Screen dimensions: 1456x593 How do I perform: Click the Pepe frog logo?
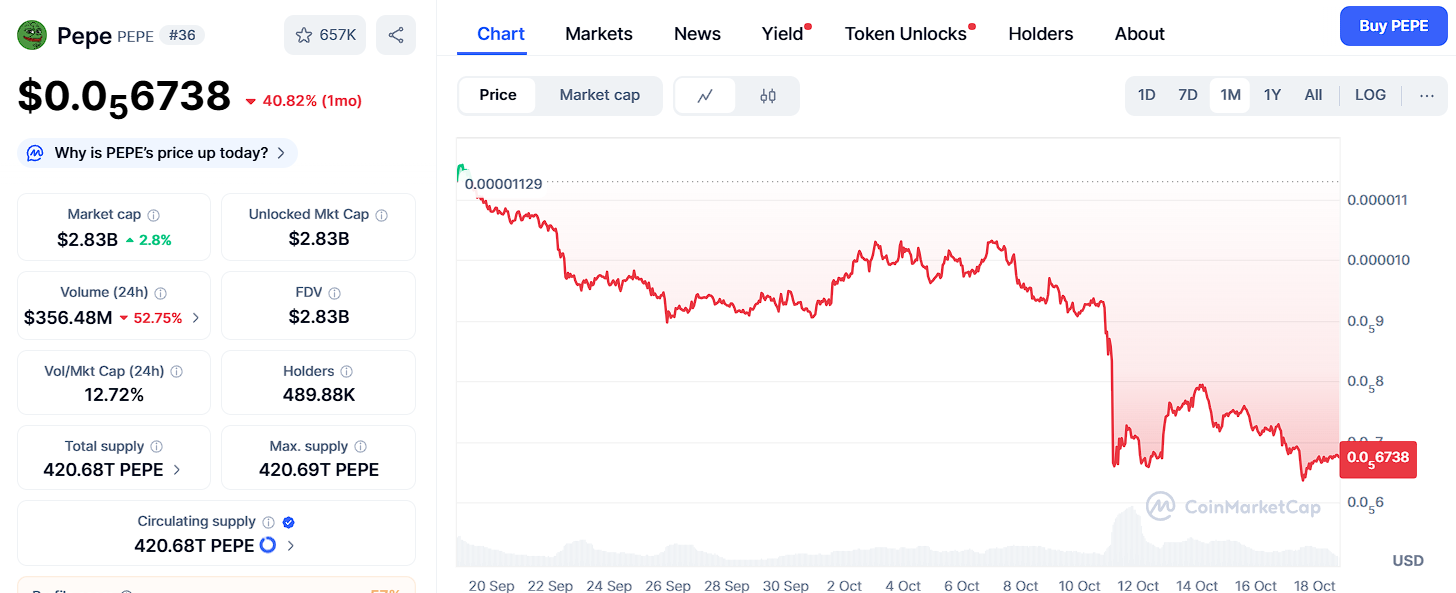pos(33,35)
